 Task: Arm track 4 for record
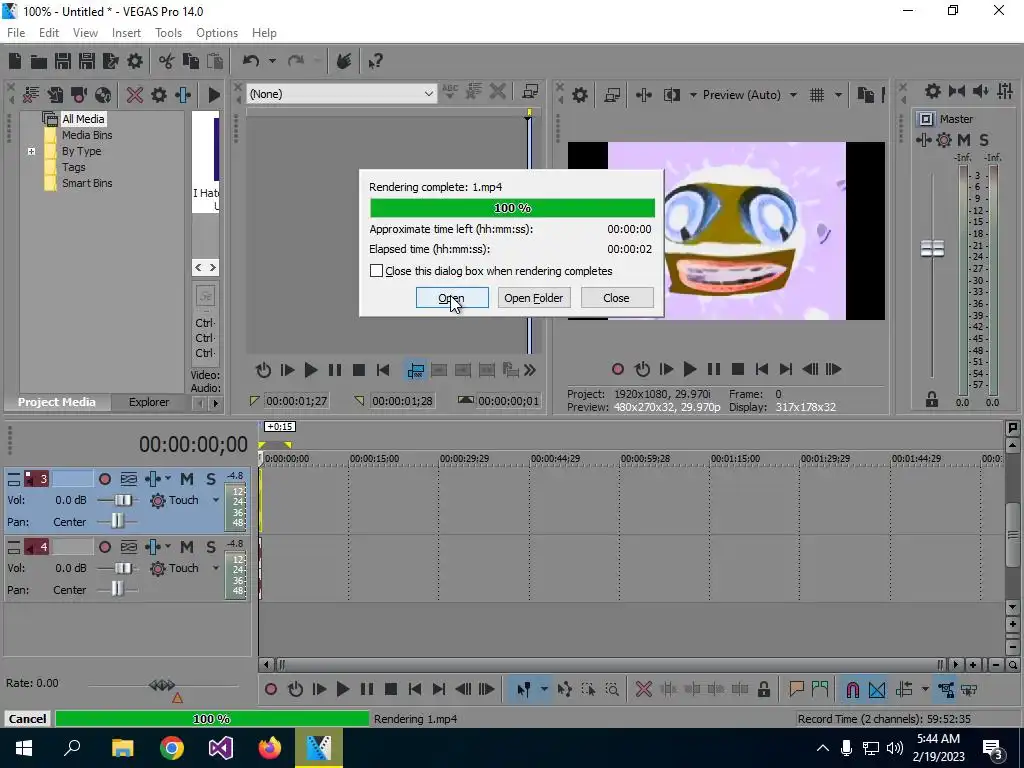click(x=104, y=547)
